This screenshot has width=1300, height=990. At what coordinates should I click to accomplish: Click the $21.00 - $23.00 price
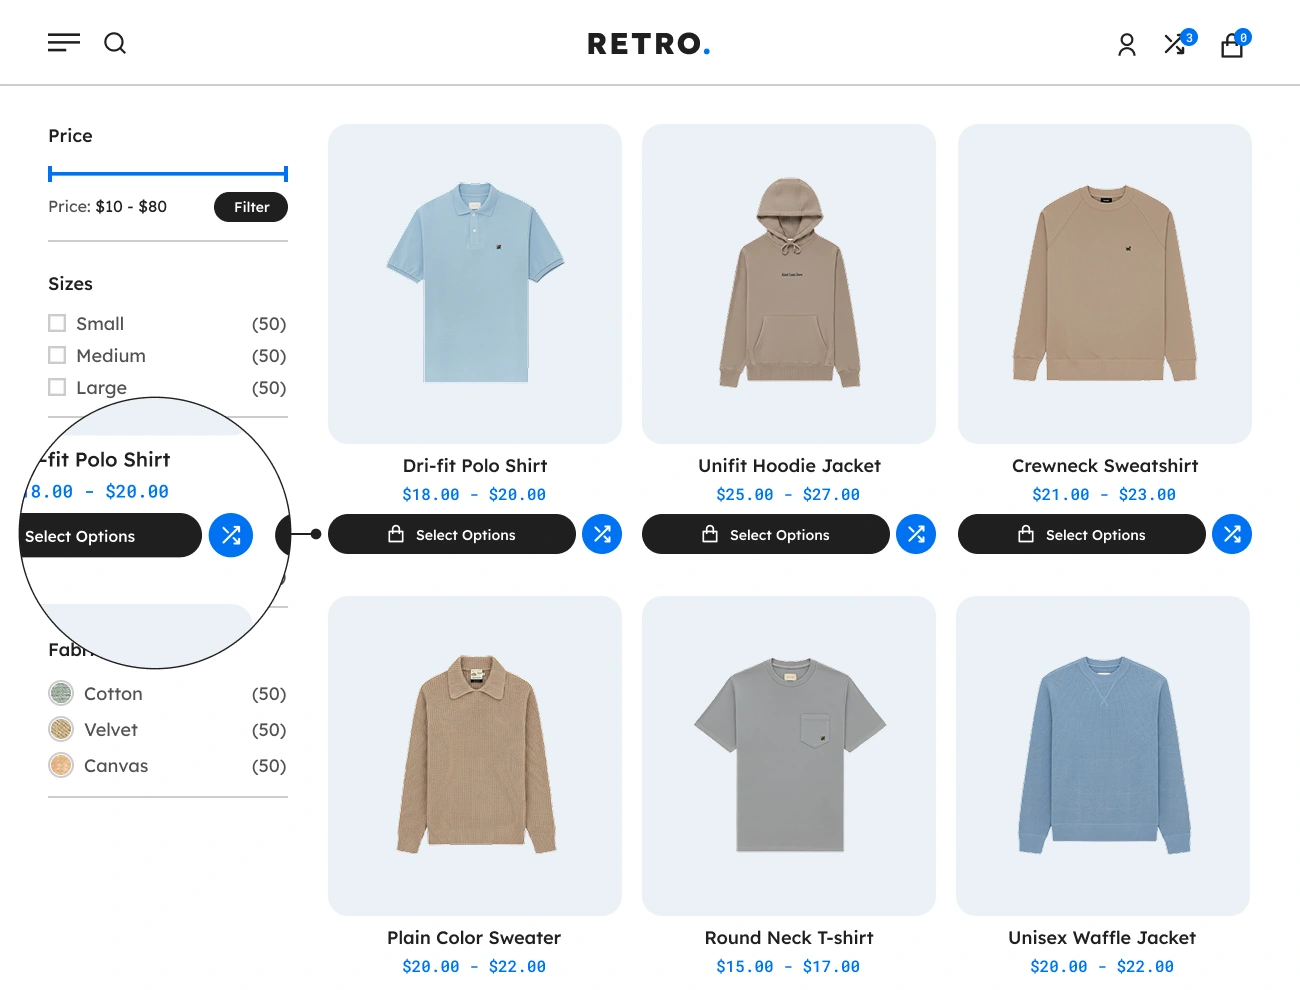coord(1104,495)
